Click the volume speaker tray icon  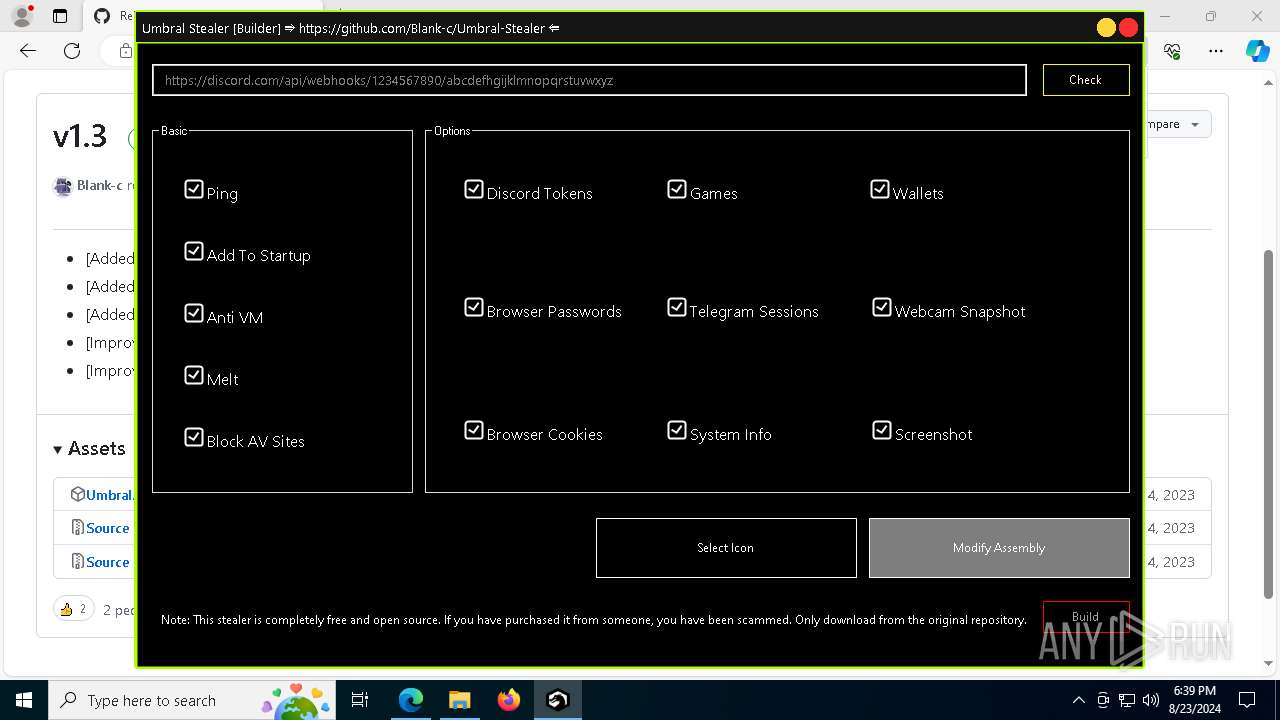[1151, 700]
